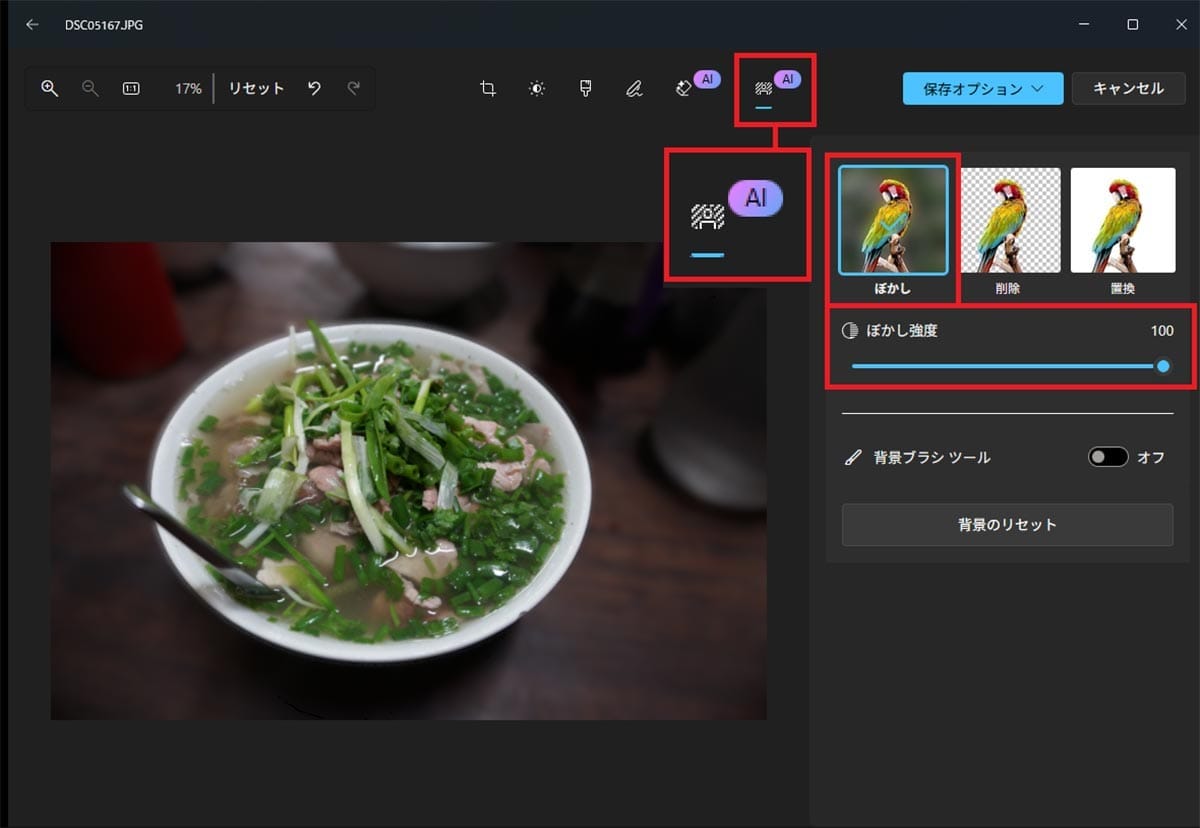
Task: Select the Markup pen tool
Action: [x=634, y=88]
